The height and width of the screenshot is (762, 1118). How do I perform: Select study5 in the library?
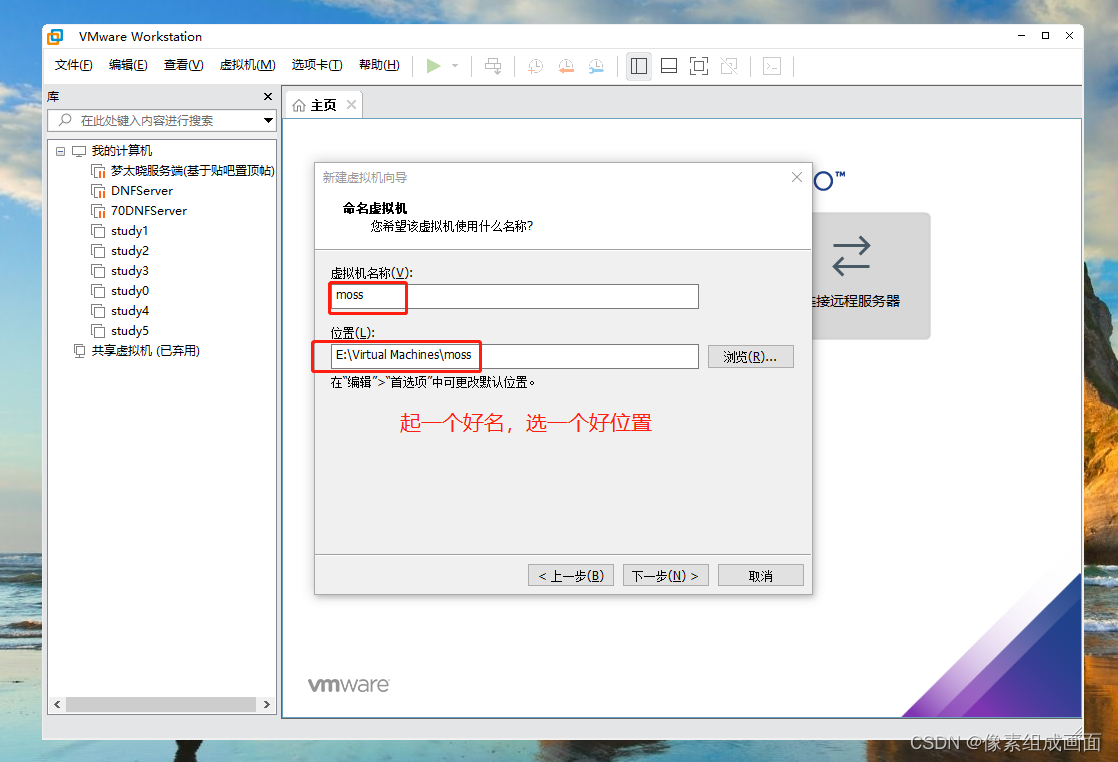tap(130, 331)
